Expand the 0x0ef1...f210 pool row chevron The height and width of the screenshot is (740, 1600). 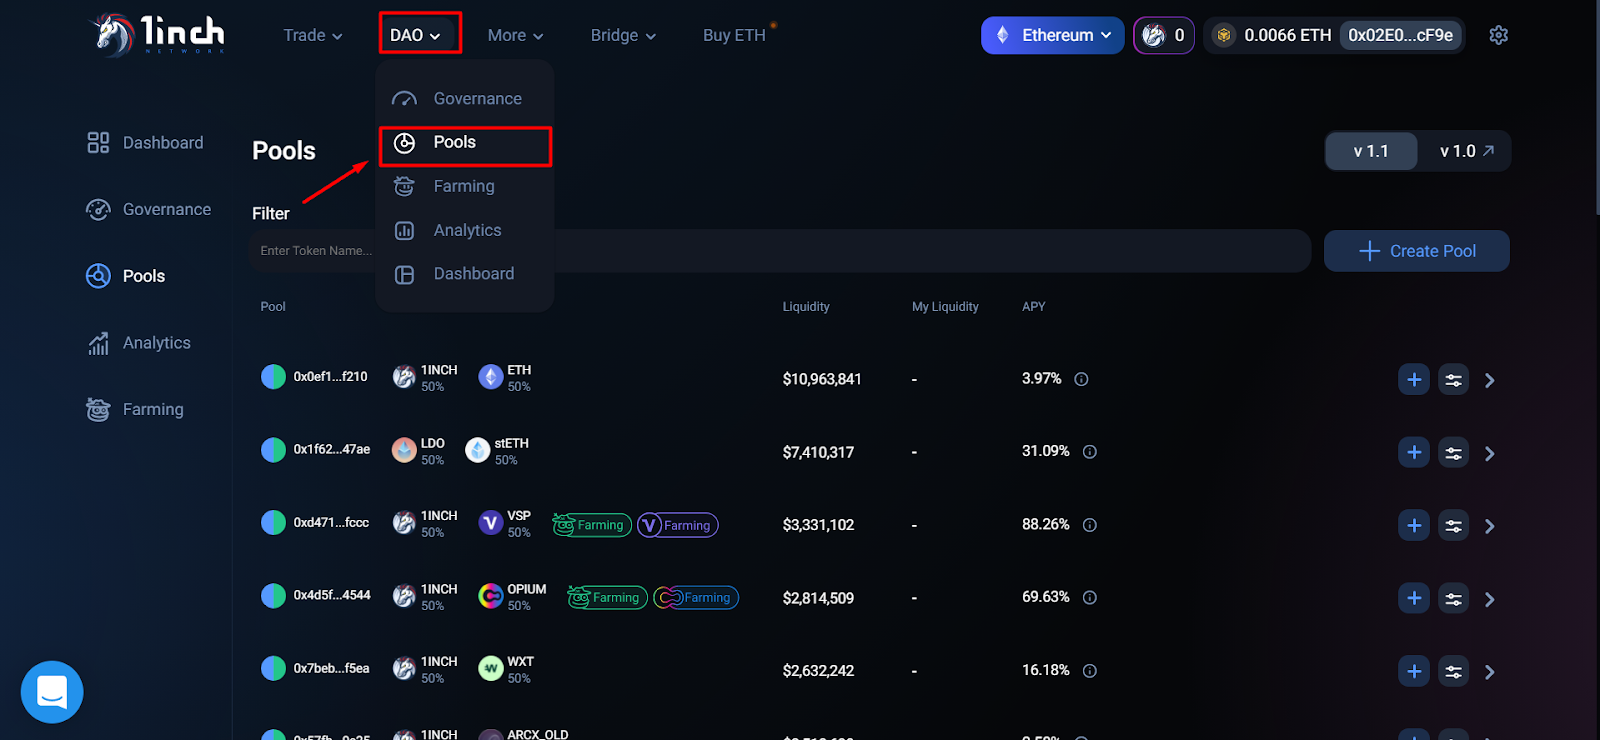pos(1490,380)
